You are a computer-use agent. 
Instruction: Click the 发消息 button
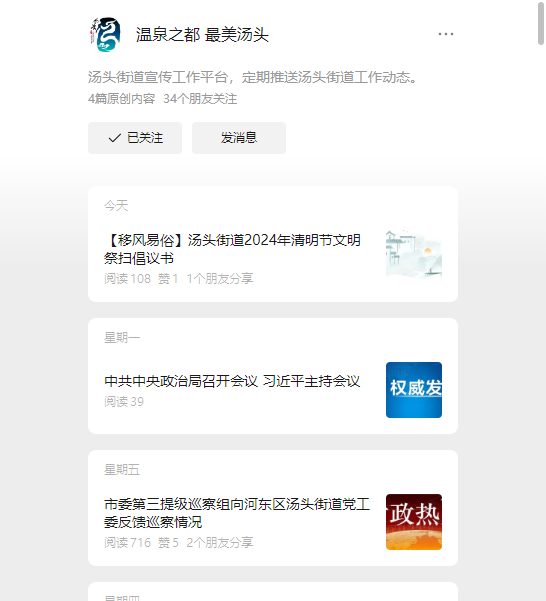click(239, 138)
